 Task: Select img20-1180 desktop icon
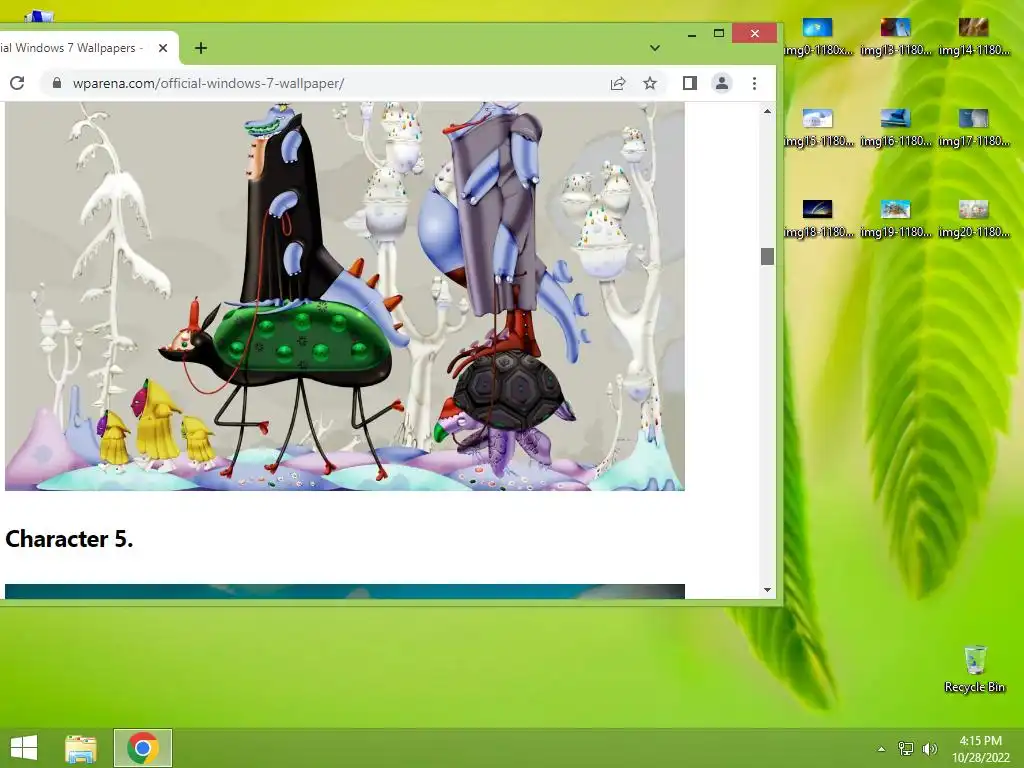[974, 219]
